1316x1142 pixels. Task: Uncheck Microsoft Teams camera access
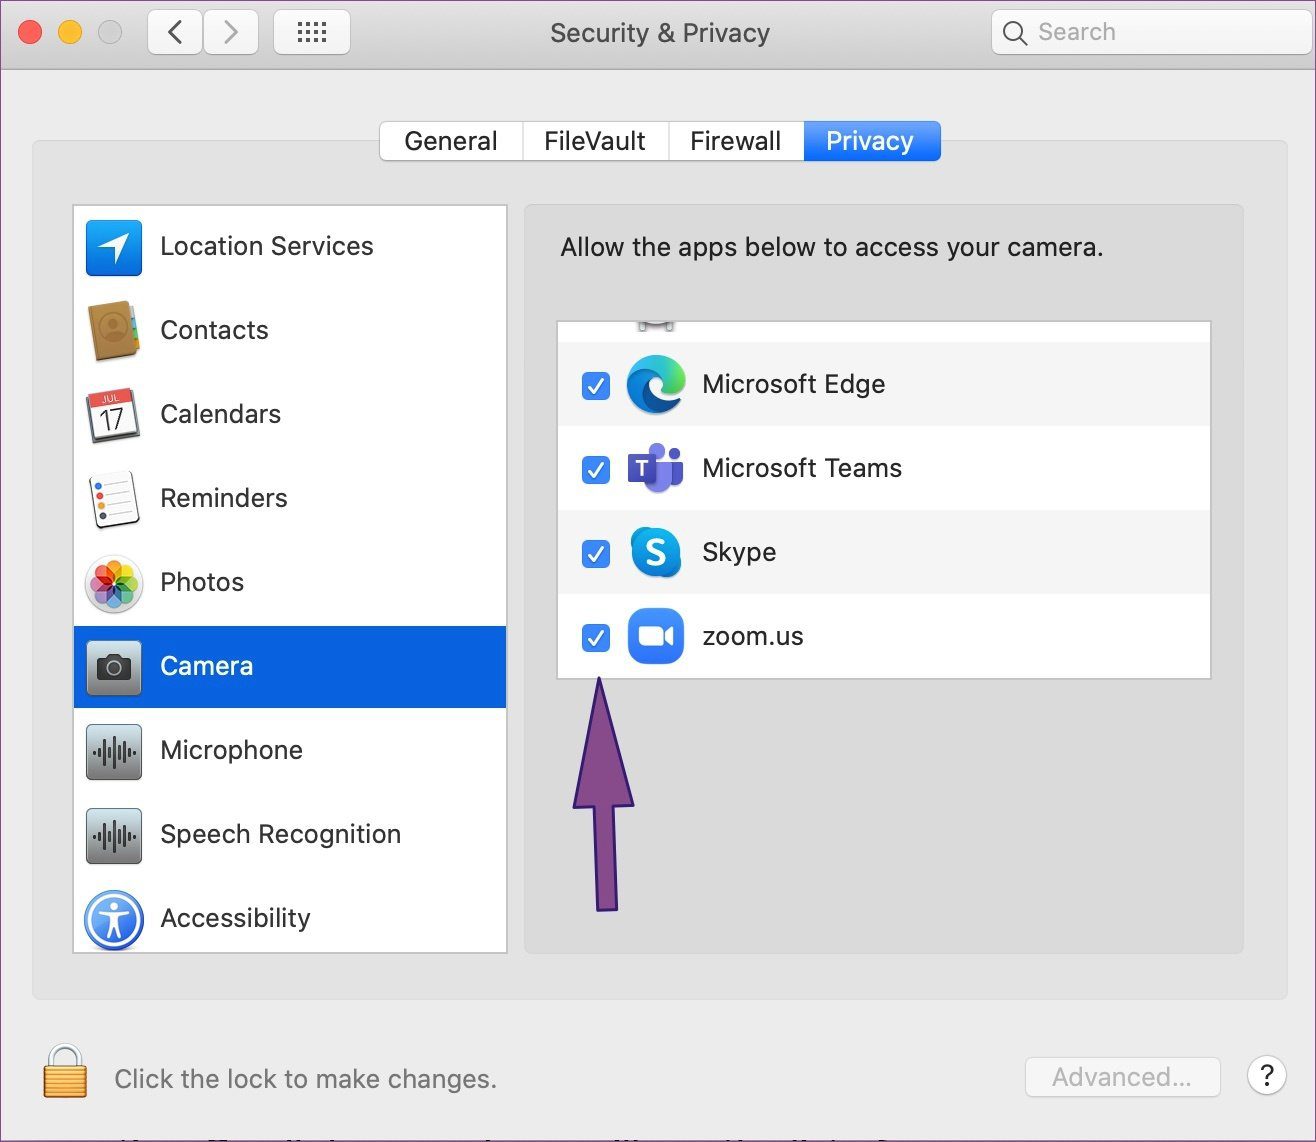(x=596, y=469)
